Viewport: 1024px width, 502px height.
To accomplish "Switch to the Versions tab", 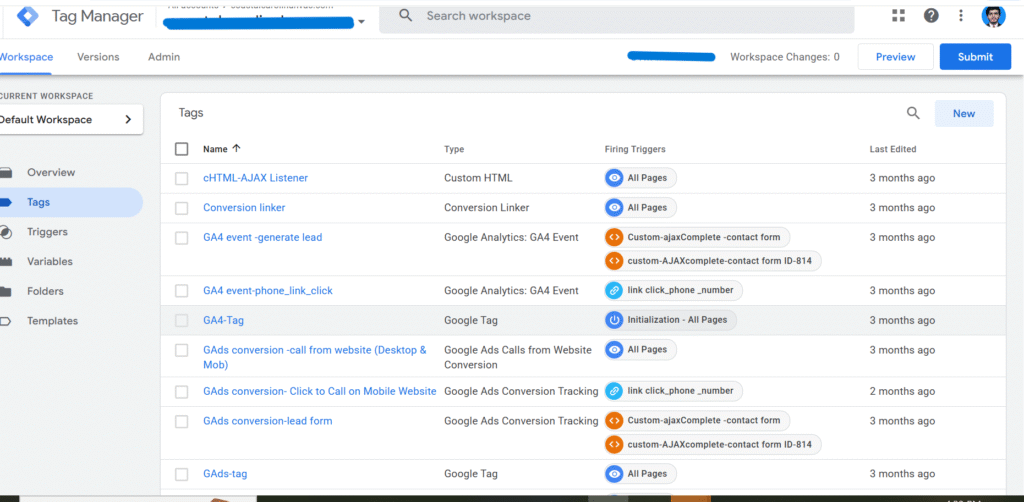I will (x=98, y=57).
